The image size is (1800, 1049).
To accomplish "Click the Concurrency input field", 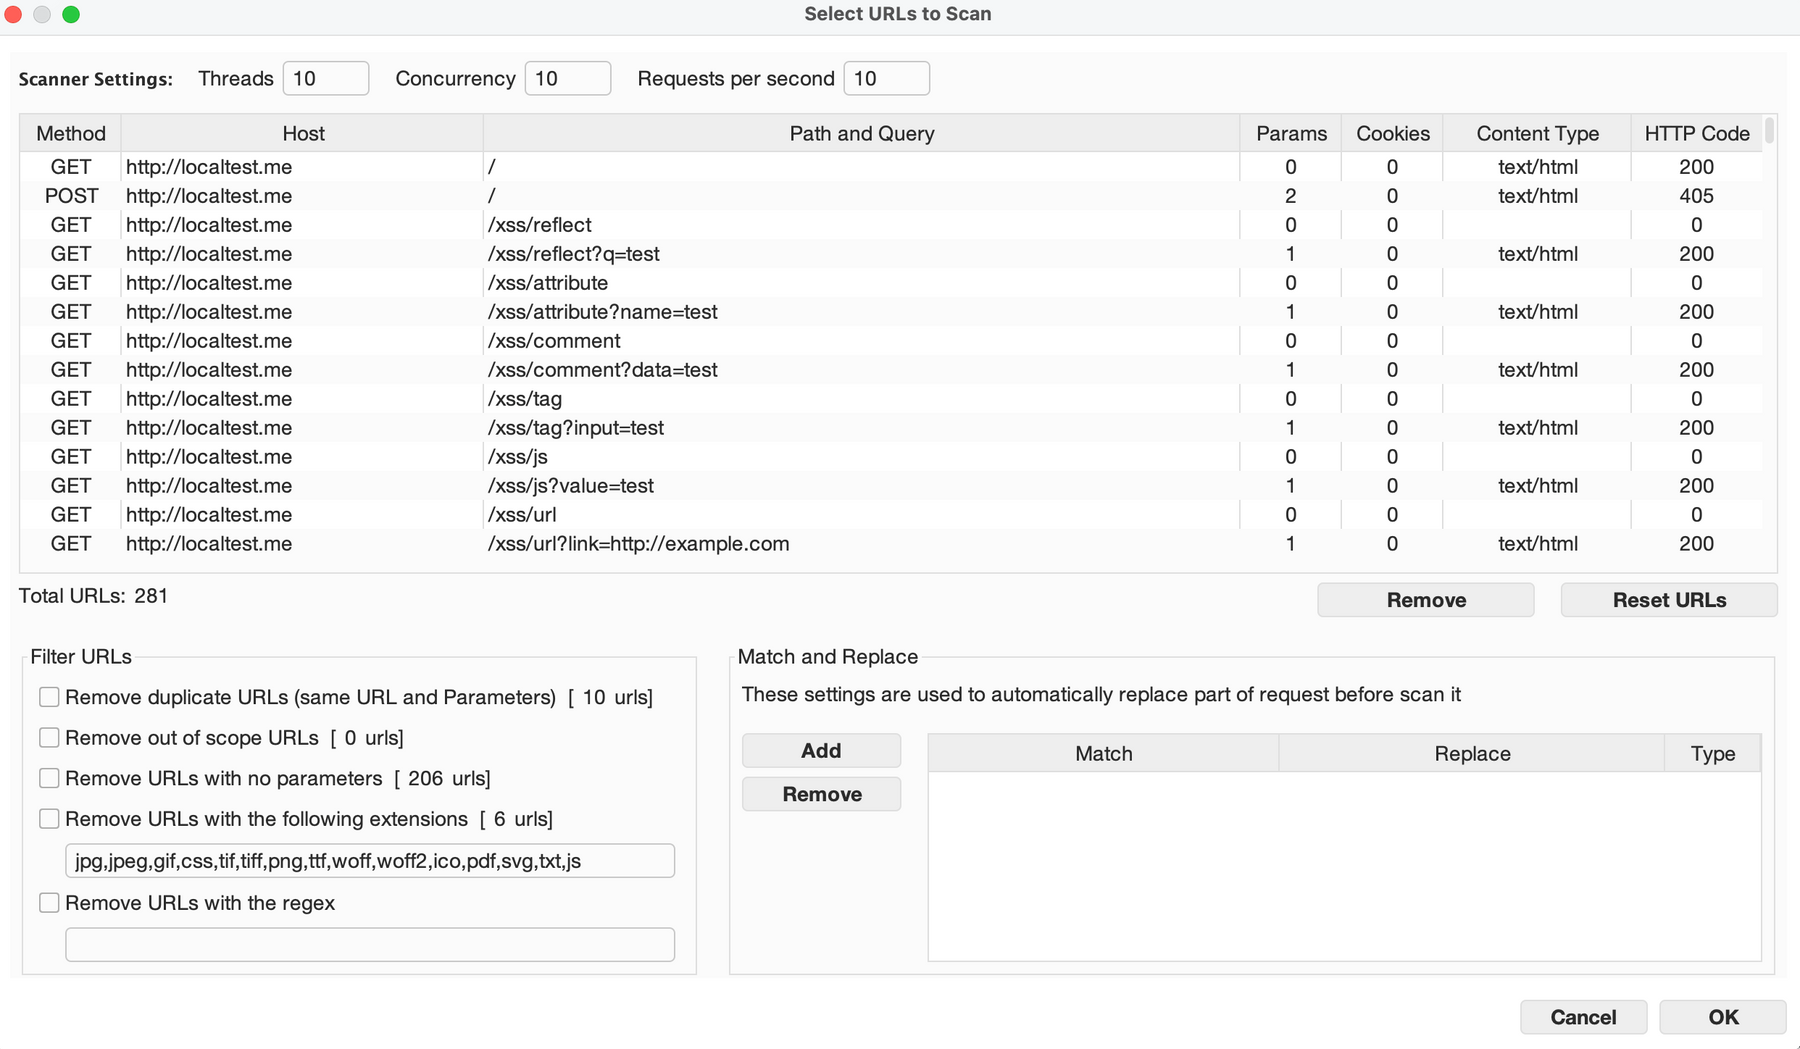I will (x=567, y=79).
